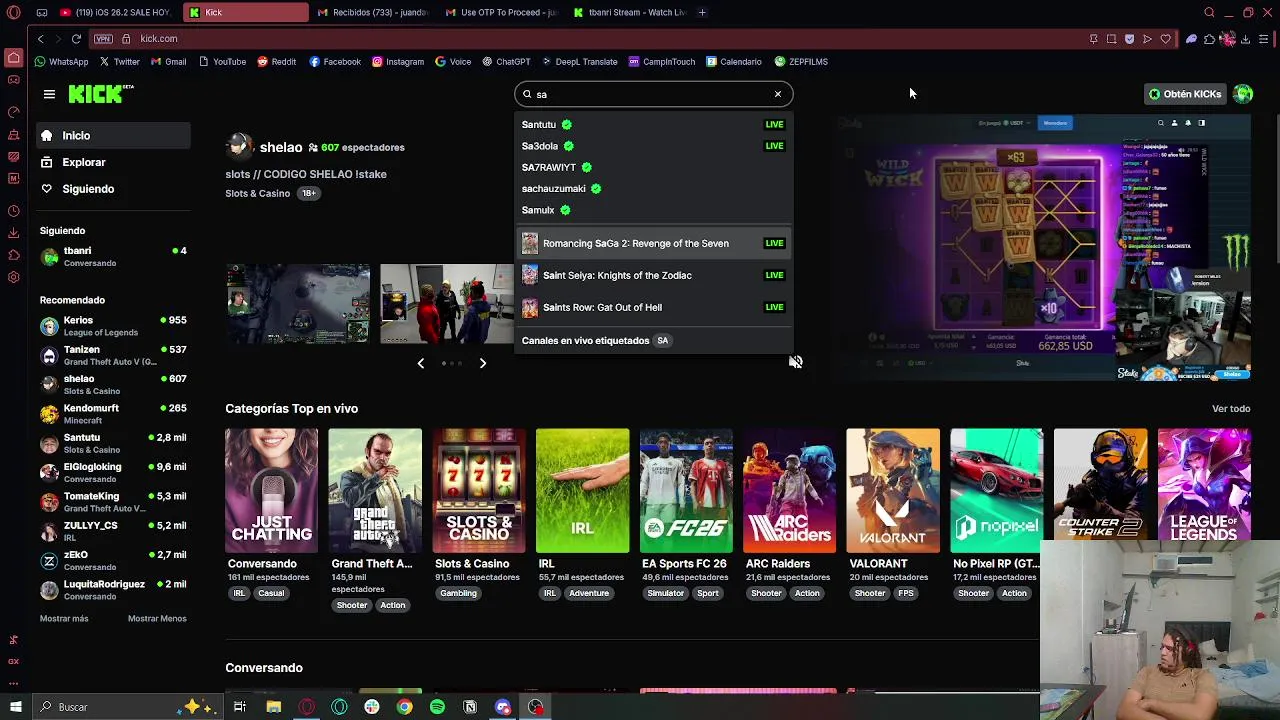Switch to Recibidos Gmail tab
This screenshot has width=1280, height=720.
[373, 12]
